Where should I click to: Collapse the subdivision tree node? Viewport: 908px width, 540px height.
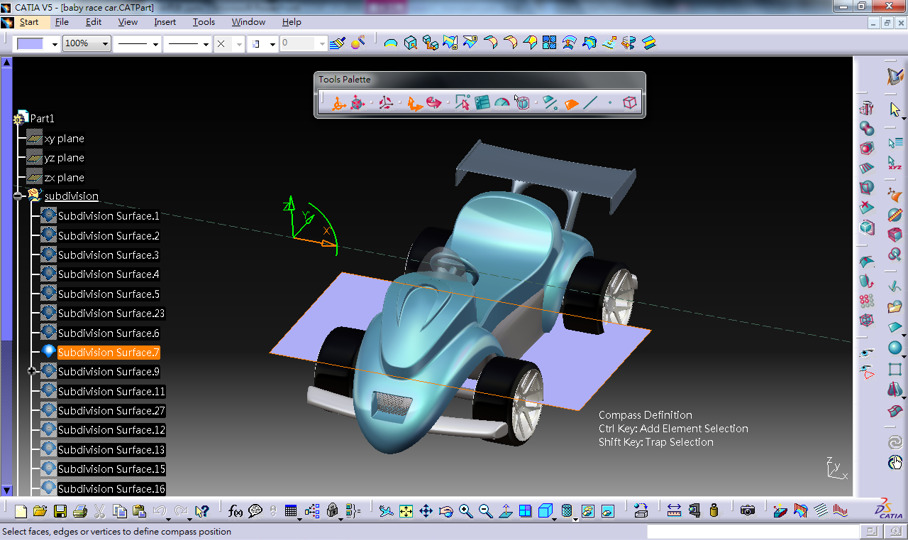(x=19, y=196)
